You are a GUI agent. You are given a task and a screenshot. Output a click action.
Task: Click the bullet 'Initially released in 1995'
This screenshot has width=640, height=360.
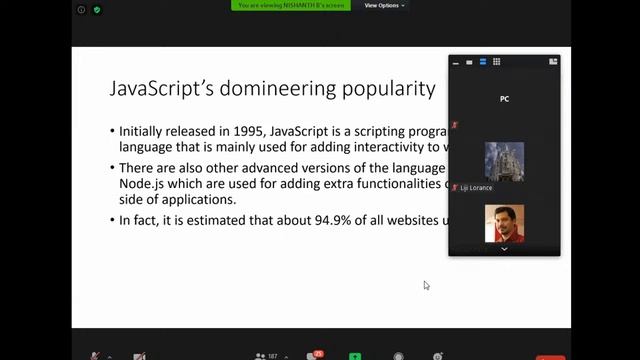[284, 139]
